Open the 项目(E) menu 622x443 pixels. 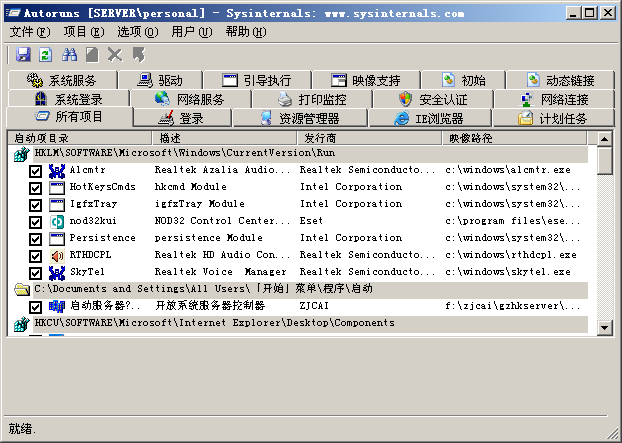click(84, 32)
